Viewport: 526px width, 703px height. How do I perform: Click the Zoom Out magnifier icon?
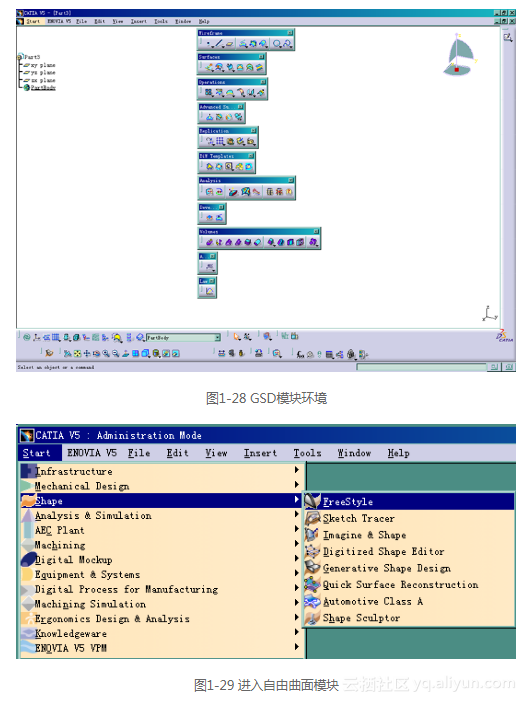pyautogui.click(x=116, y=354)
